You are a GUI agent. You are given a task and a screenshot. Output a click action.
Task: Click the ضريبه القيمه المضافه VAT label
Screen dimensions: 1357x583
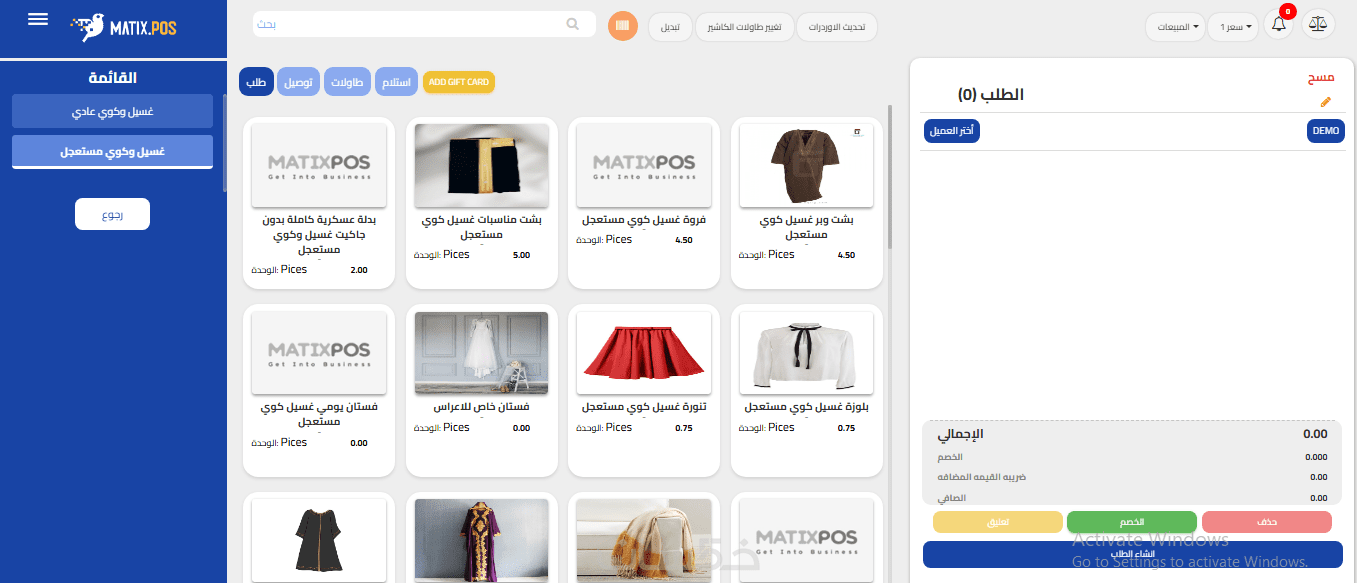point(981,477)
